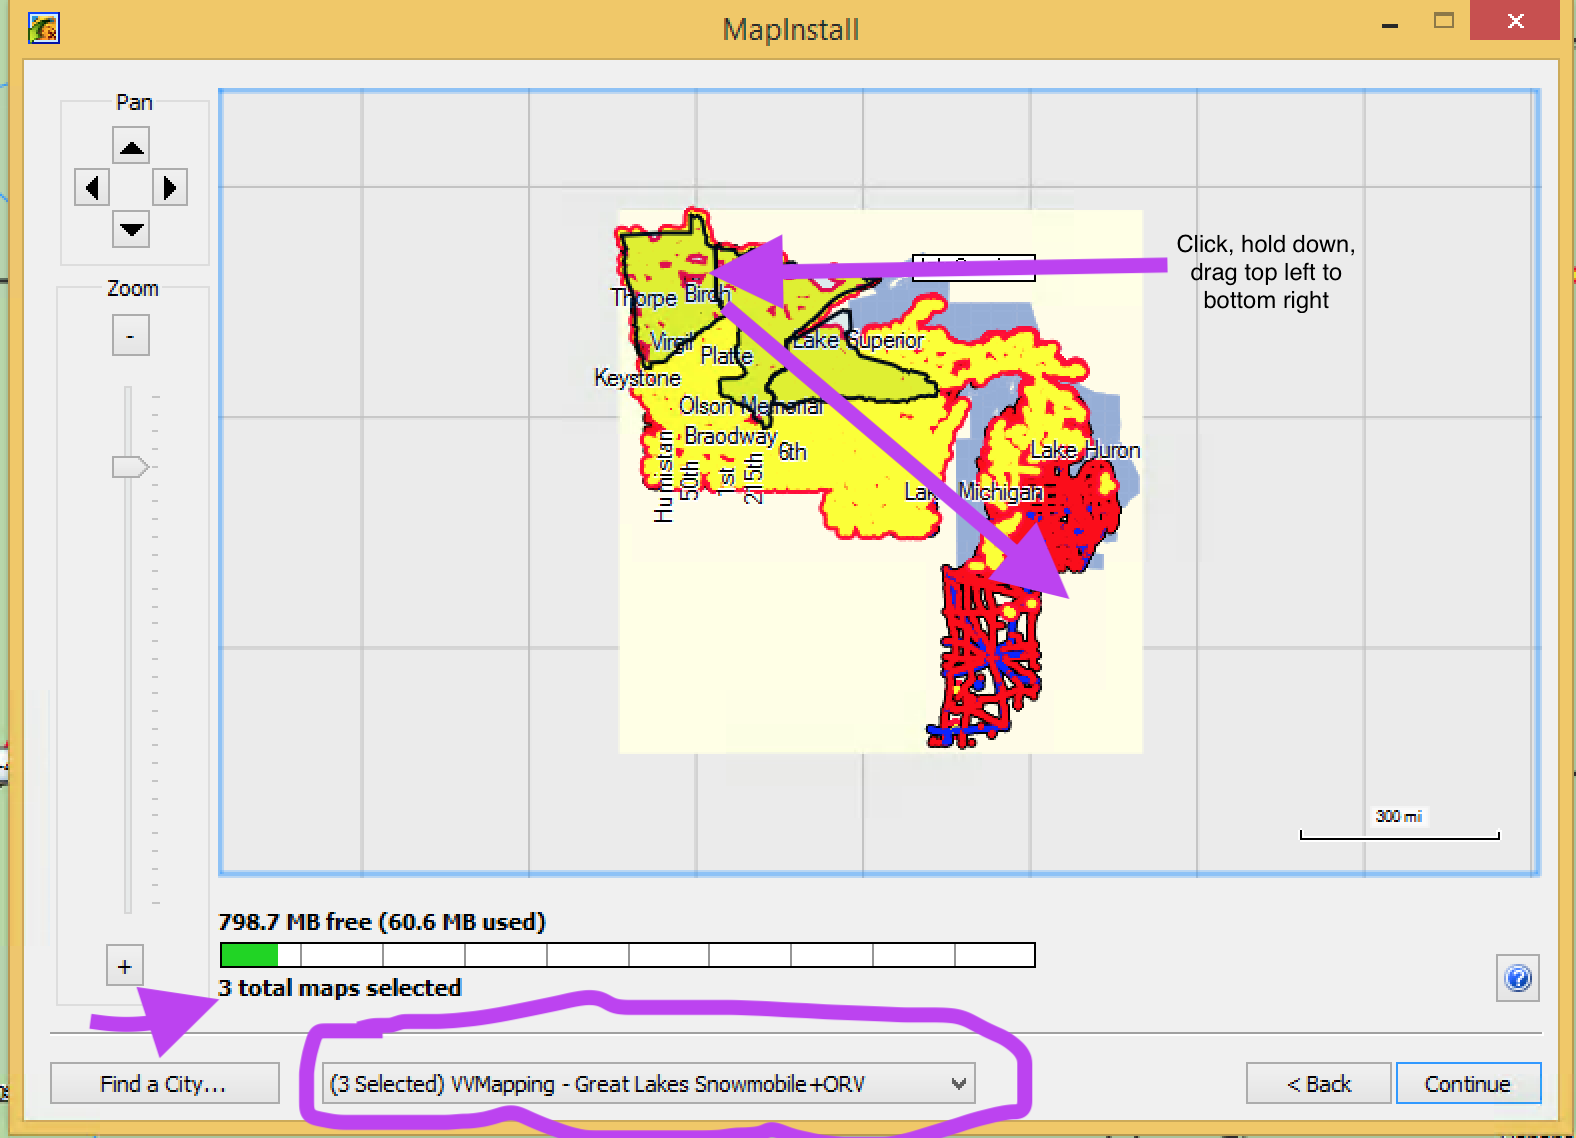Pan the map down with the down arrow
This screenshot has height=1138, width=1576.
tap(131, 229)
